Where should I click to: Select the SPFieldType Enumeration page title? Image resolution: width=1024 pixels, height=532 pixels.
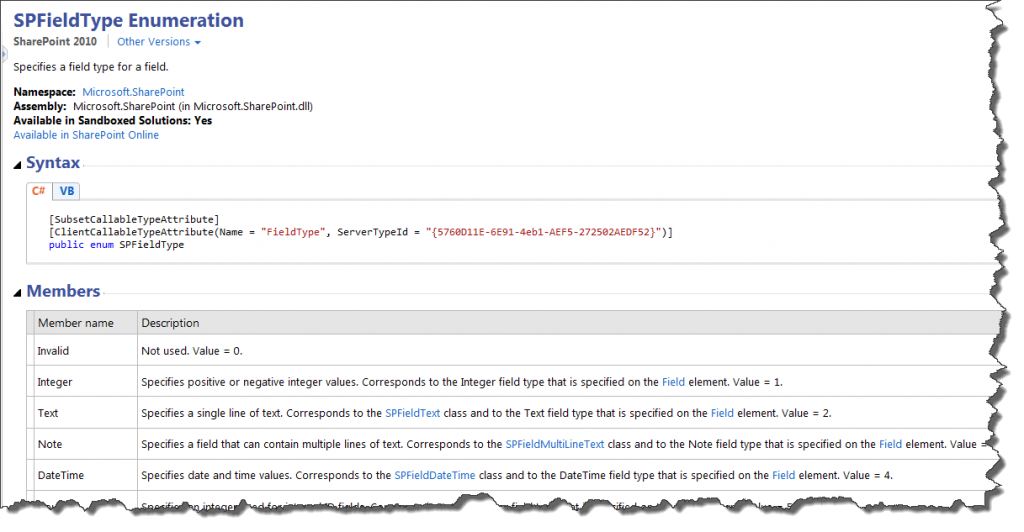(x=129, y=20)
